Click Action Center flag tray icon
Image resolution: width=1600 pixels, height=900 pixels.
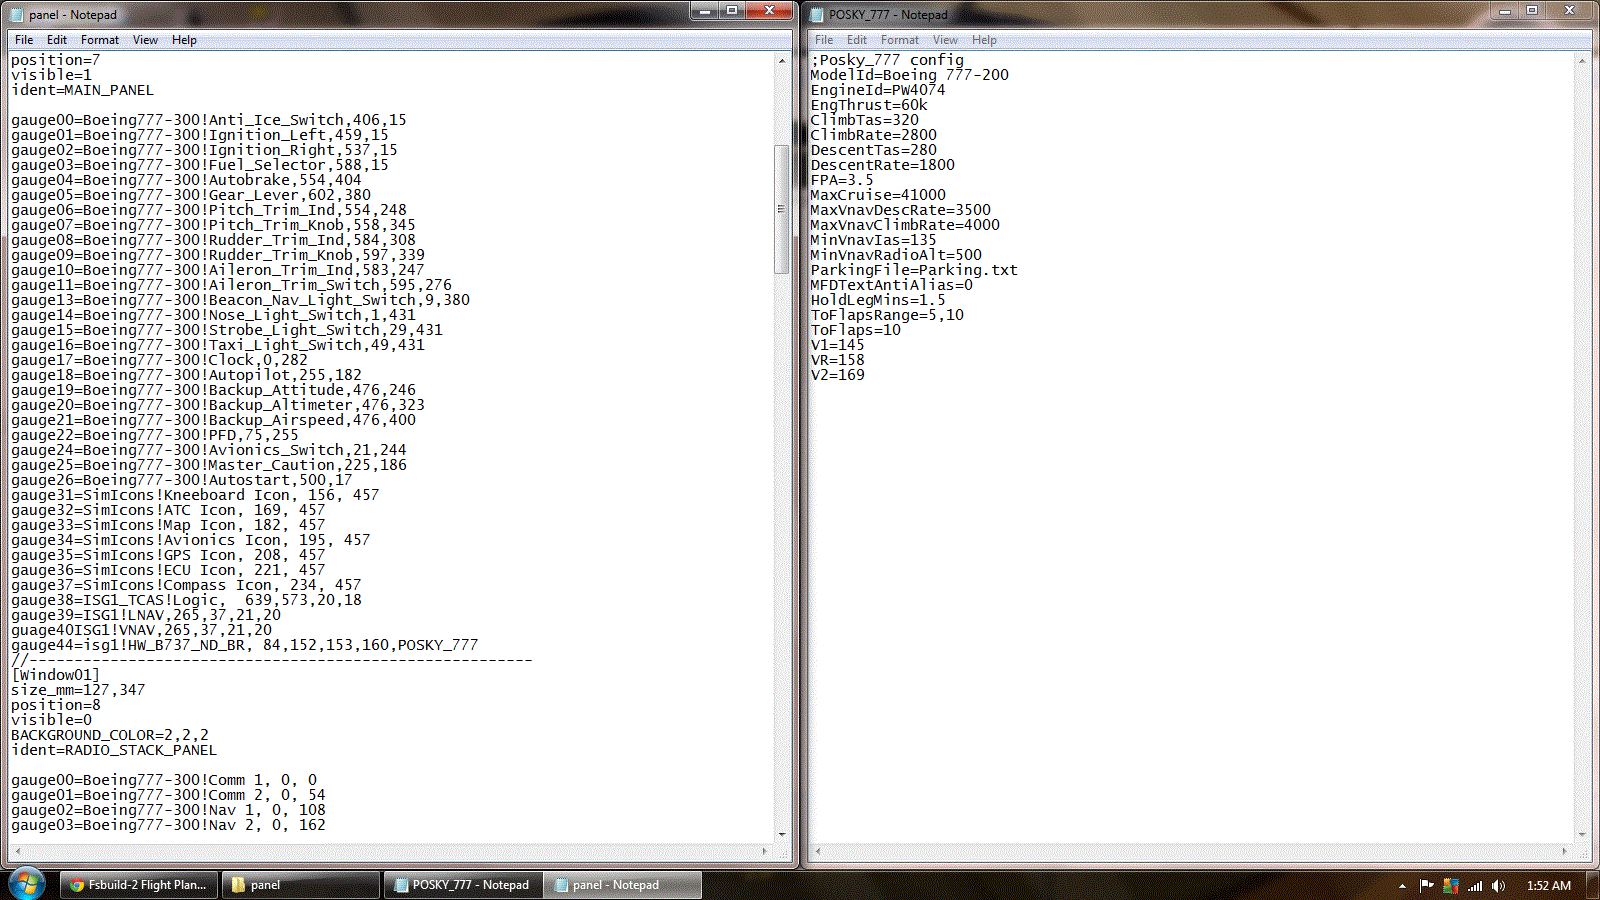(x=1427, y=886)
